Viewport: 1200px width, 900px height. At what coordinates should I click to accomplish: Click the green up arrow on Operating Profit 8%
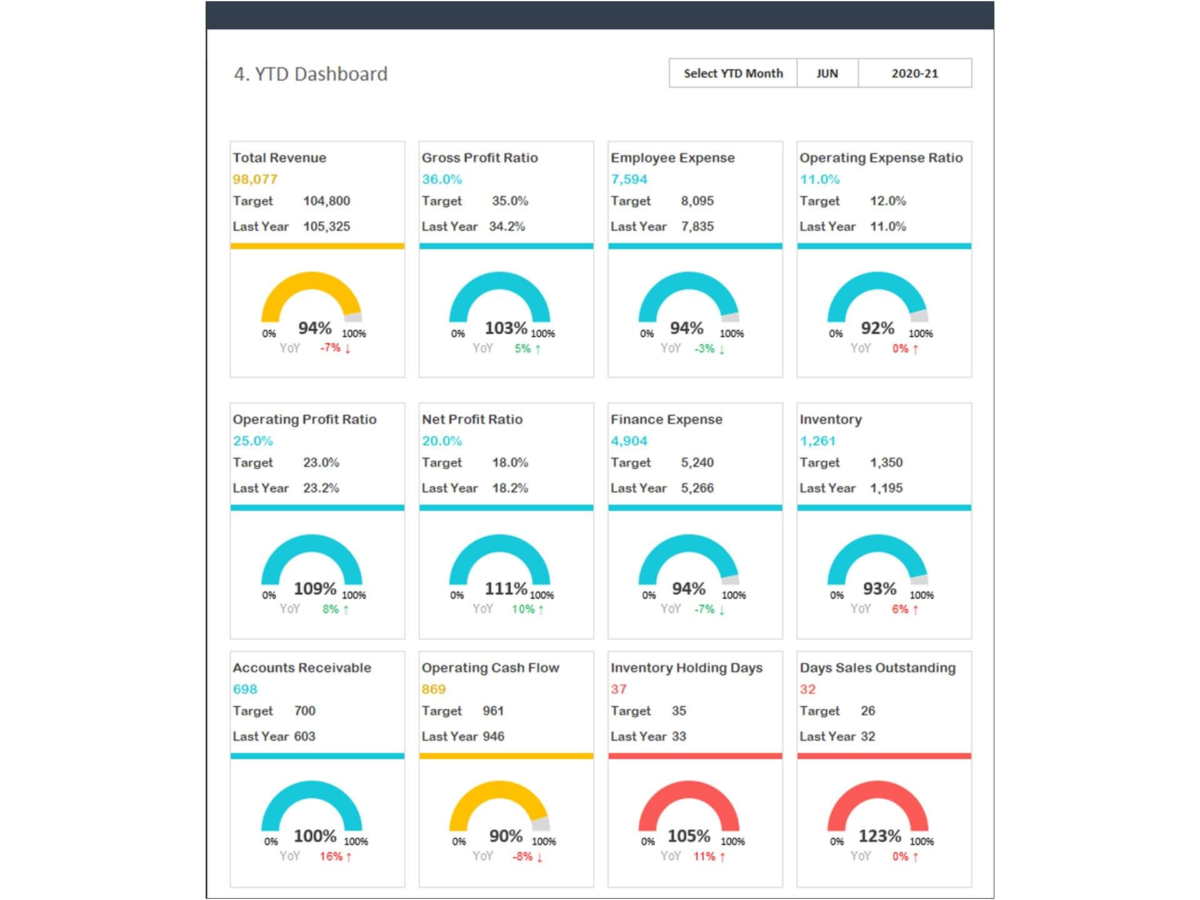coord(347,608)
